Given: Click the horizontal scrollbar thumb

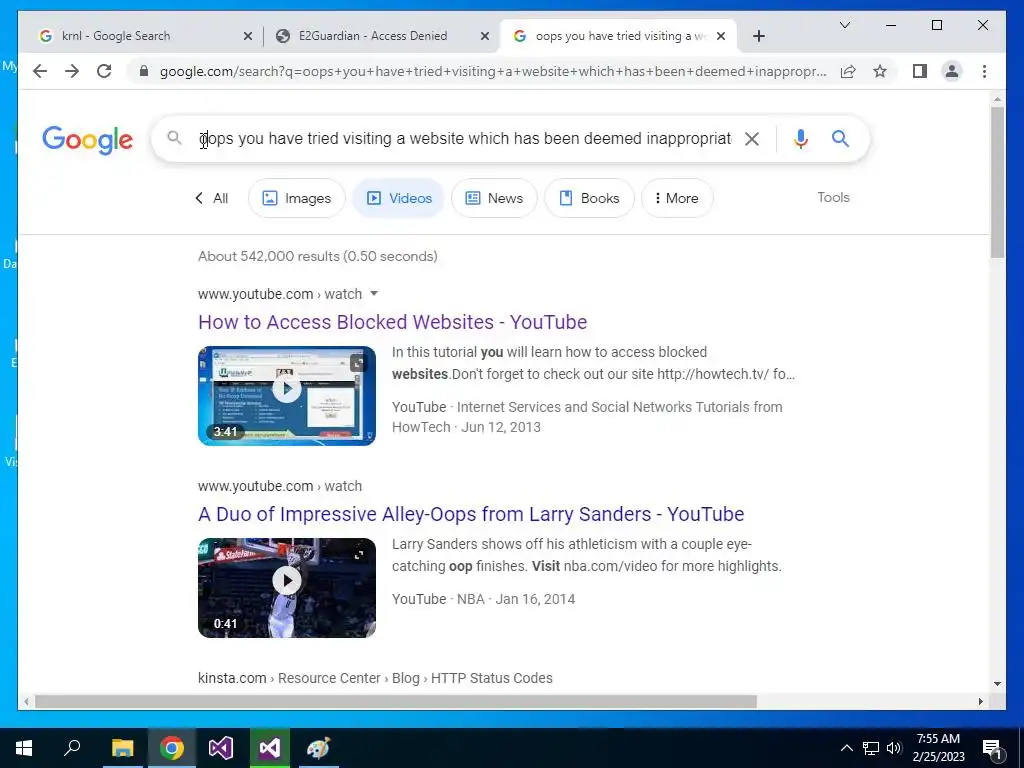Looking at the screenshot, I should pyautogui.click(x=396, y=701).
